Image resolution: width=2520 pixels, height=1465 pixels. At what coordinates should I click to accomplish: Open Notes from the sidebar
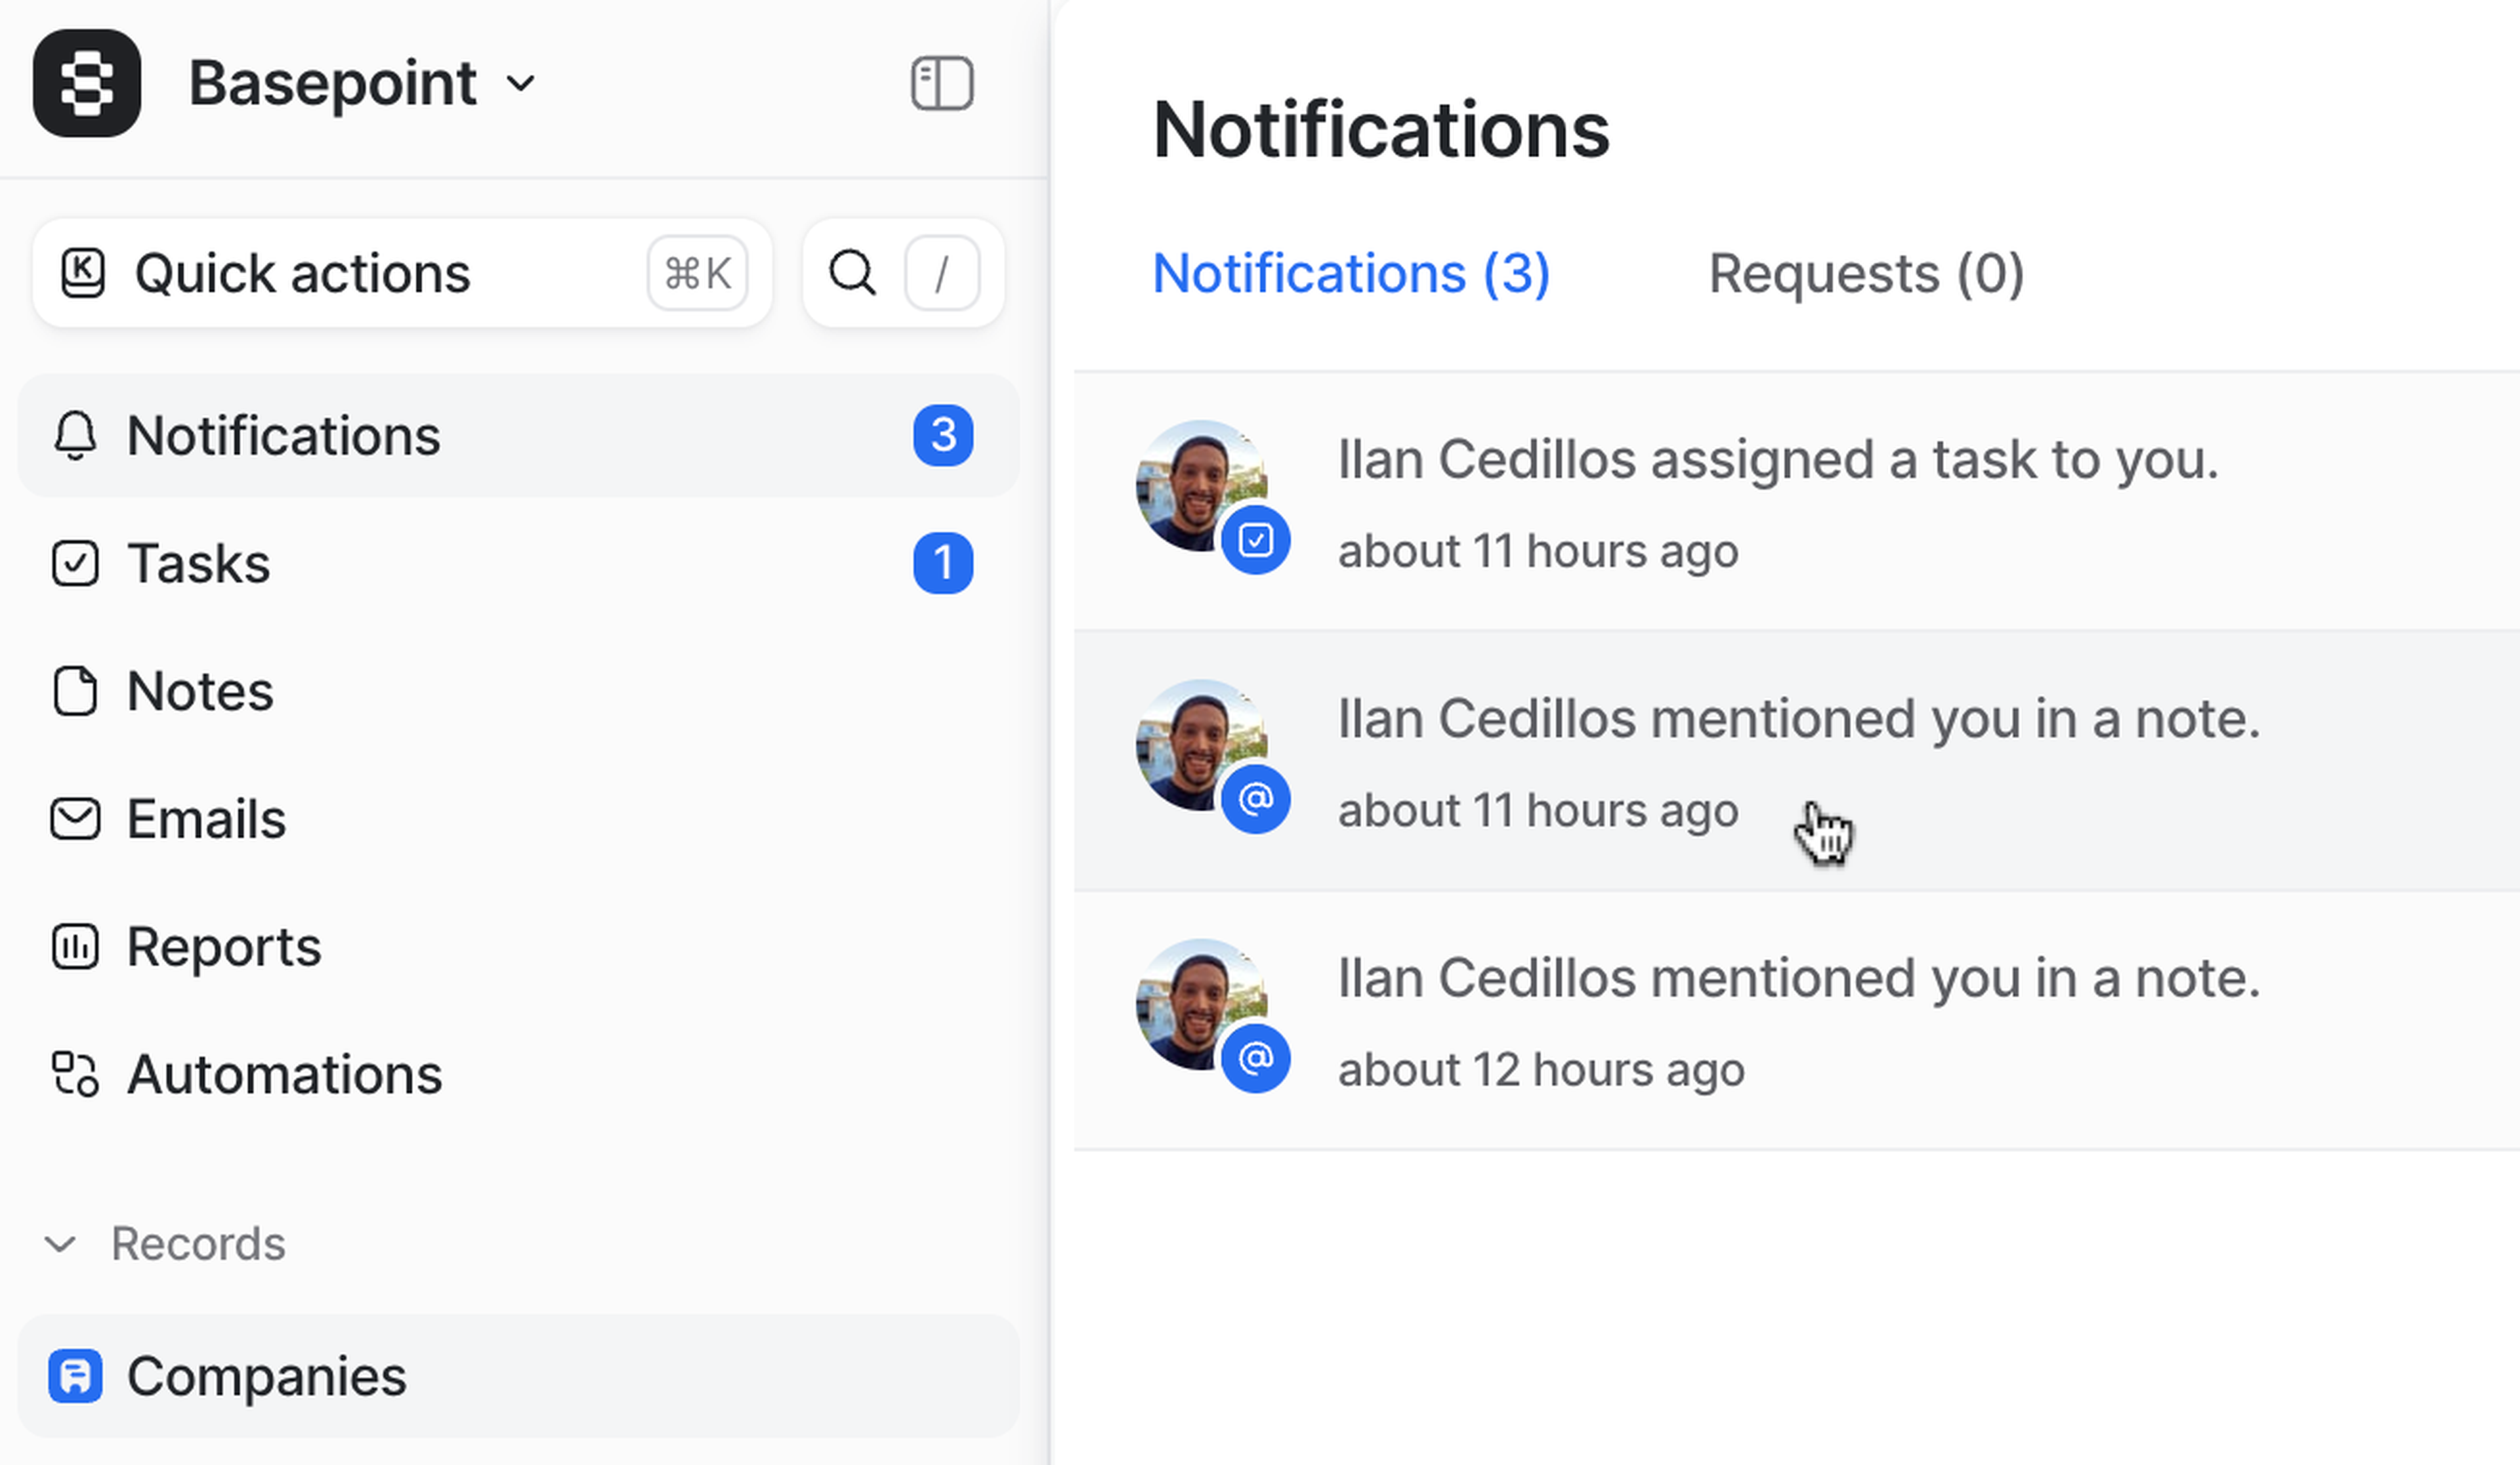click(200, 691)
